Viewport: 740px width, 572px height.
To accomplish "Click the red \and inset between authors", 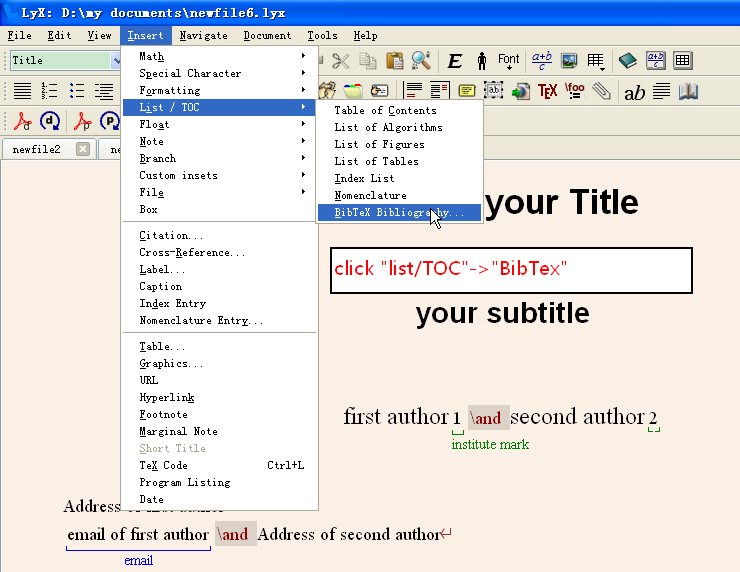I will pyautogui.click(x=488, y=418).
